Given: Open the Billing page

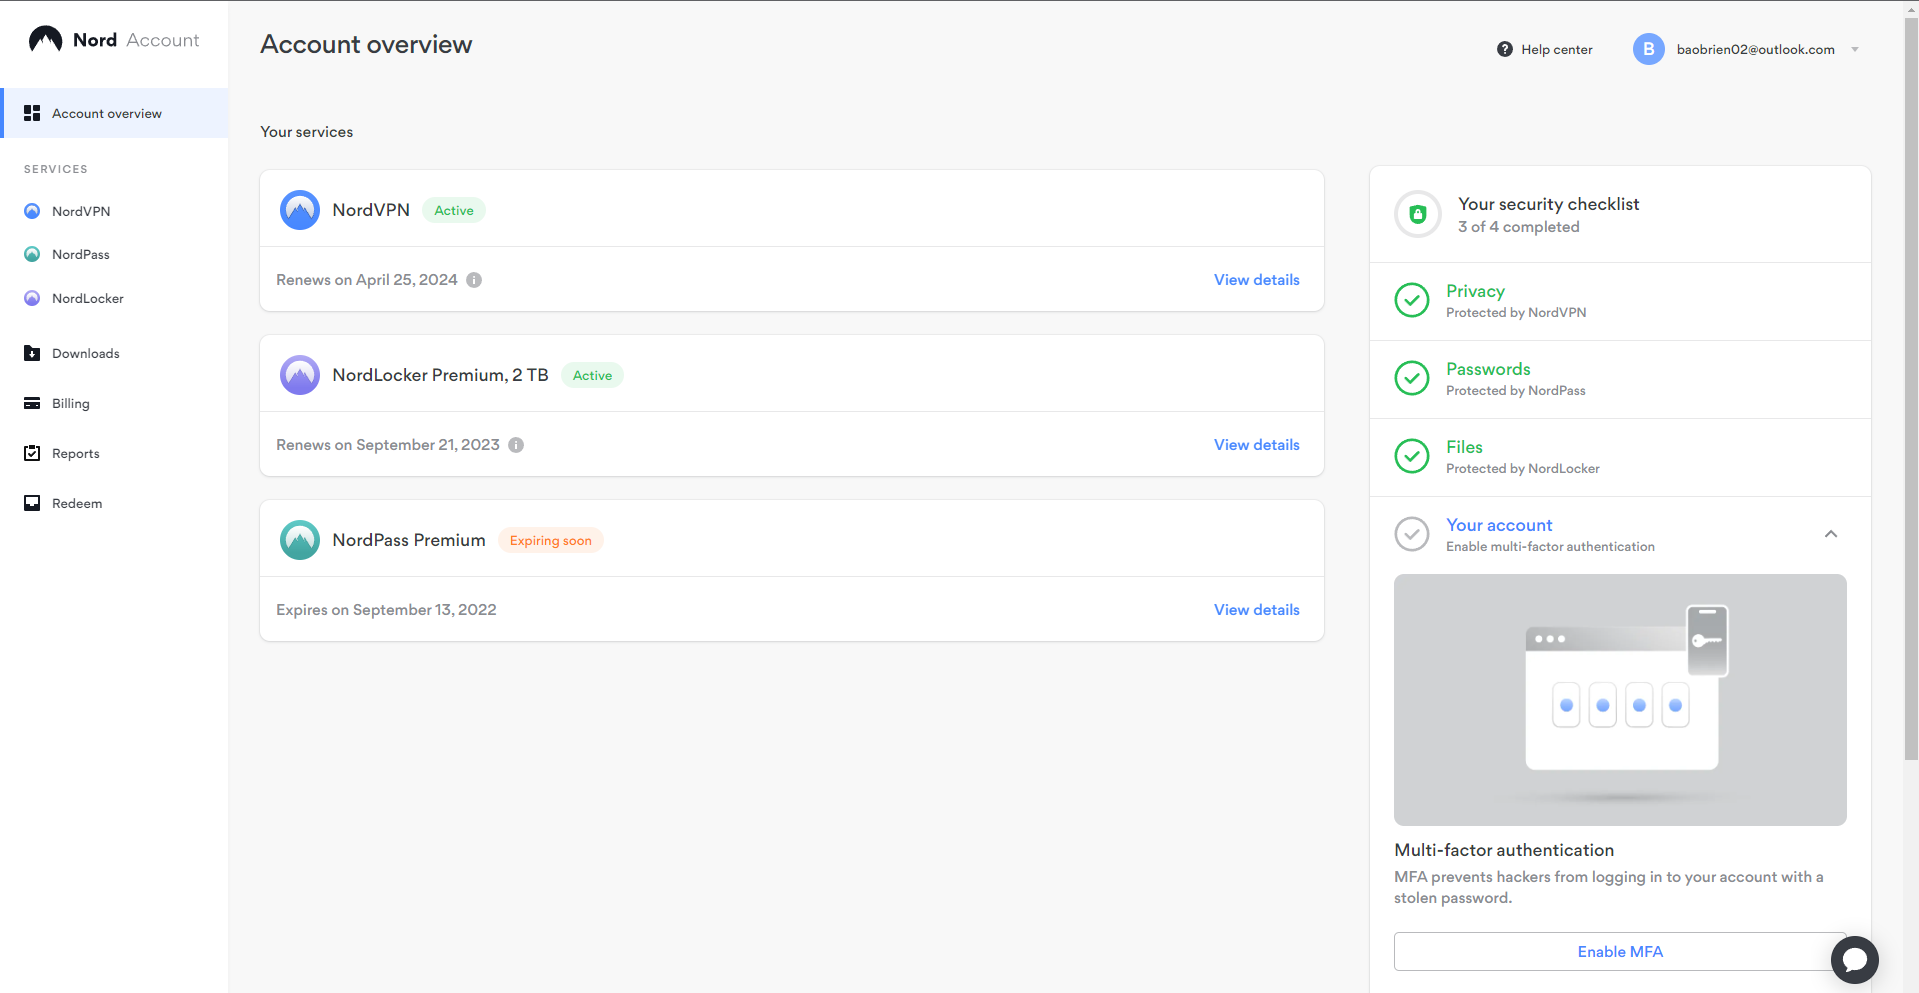Looking at the screenshot, I should tap(71, 403).
